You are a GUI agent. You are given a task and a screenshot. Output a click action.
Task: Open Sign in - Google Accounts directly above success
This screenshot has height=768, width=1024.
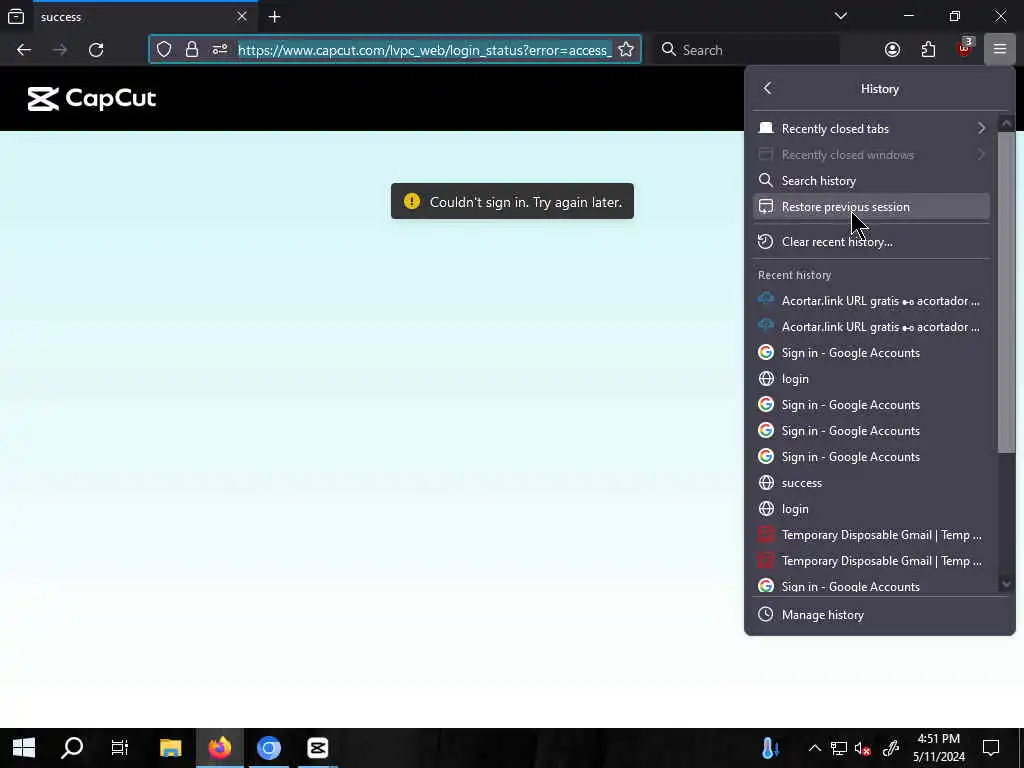(871, 456)
